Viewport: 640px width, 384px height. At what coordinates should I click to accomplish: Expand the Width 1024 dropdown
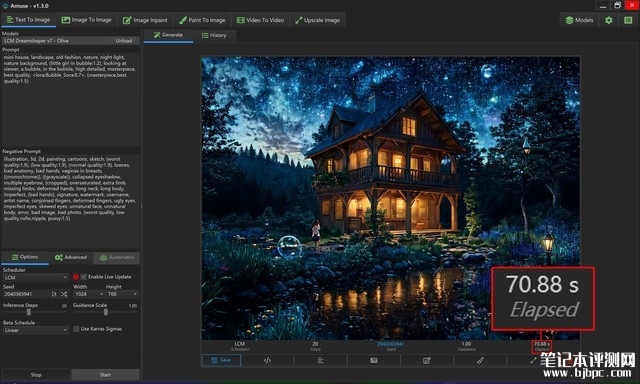[89, 294]
